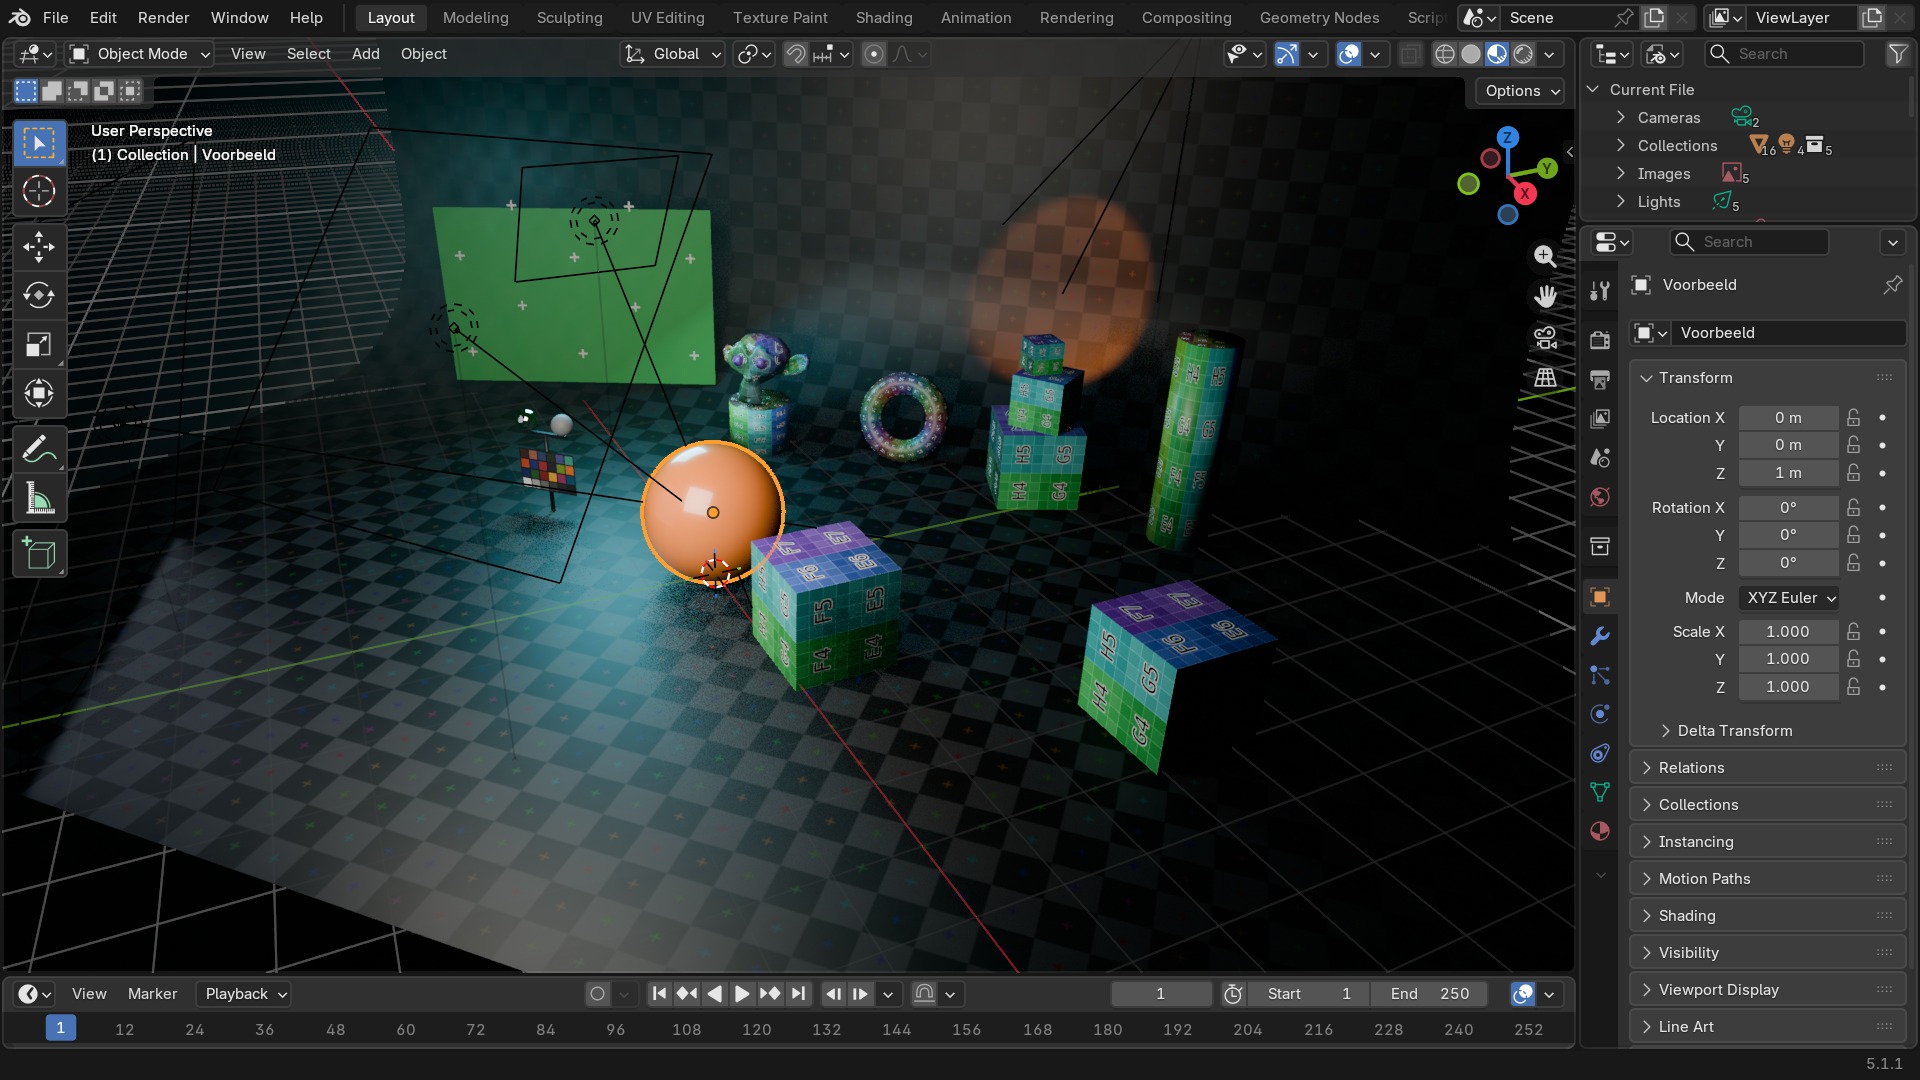Choose the Rotate tool
Viewport: 1920px width, 1080px height.
pos(39,296)
